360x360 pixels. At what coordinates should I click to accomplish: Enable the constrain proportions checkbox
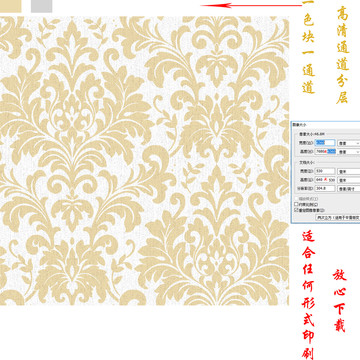296,204
